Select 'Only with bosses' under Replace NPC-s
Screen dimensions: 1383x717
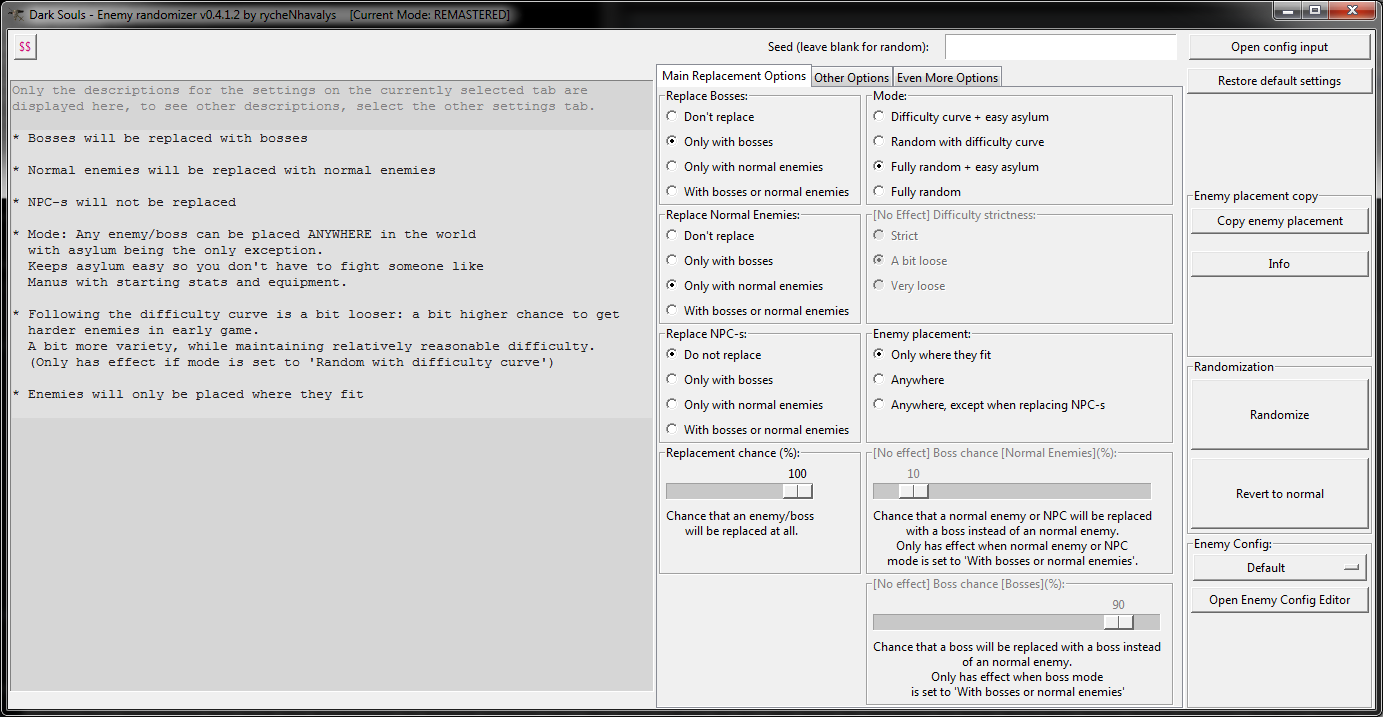click(x=719, y=380)
